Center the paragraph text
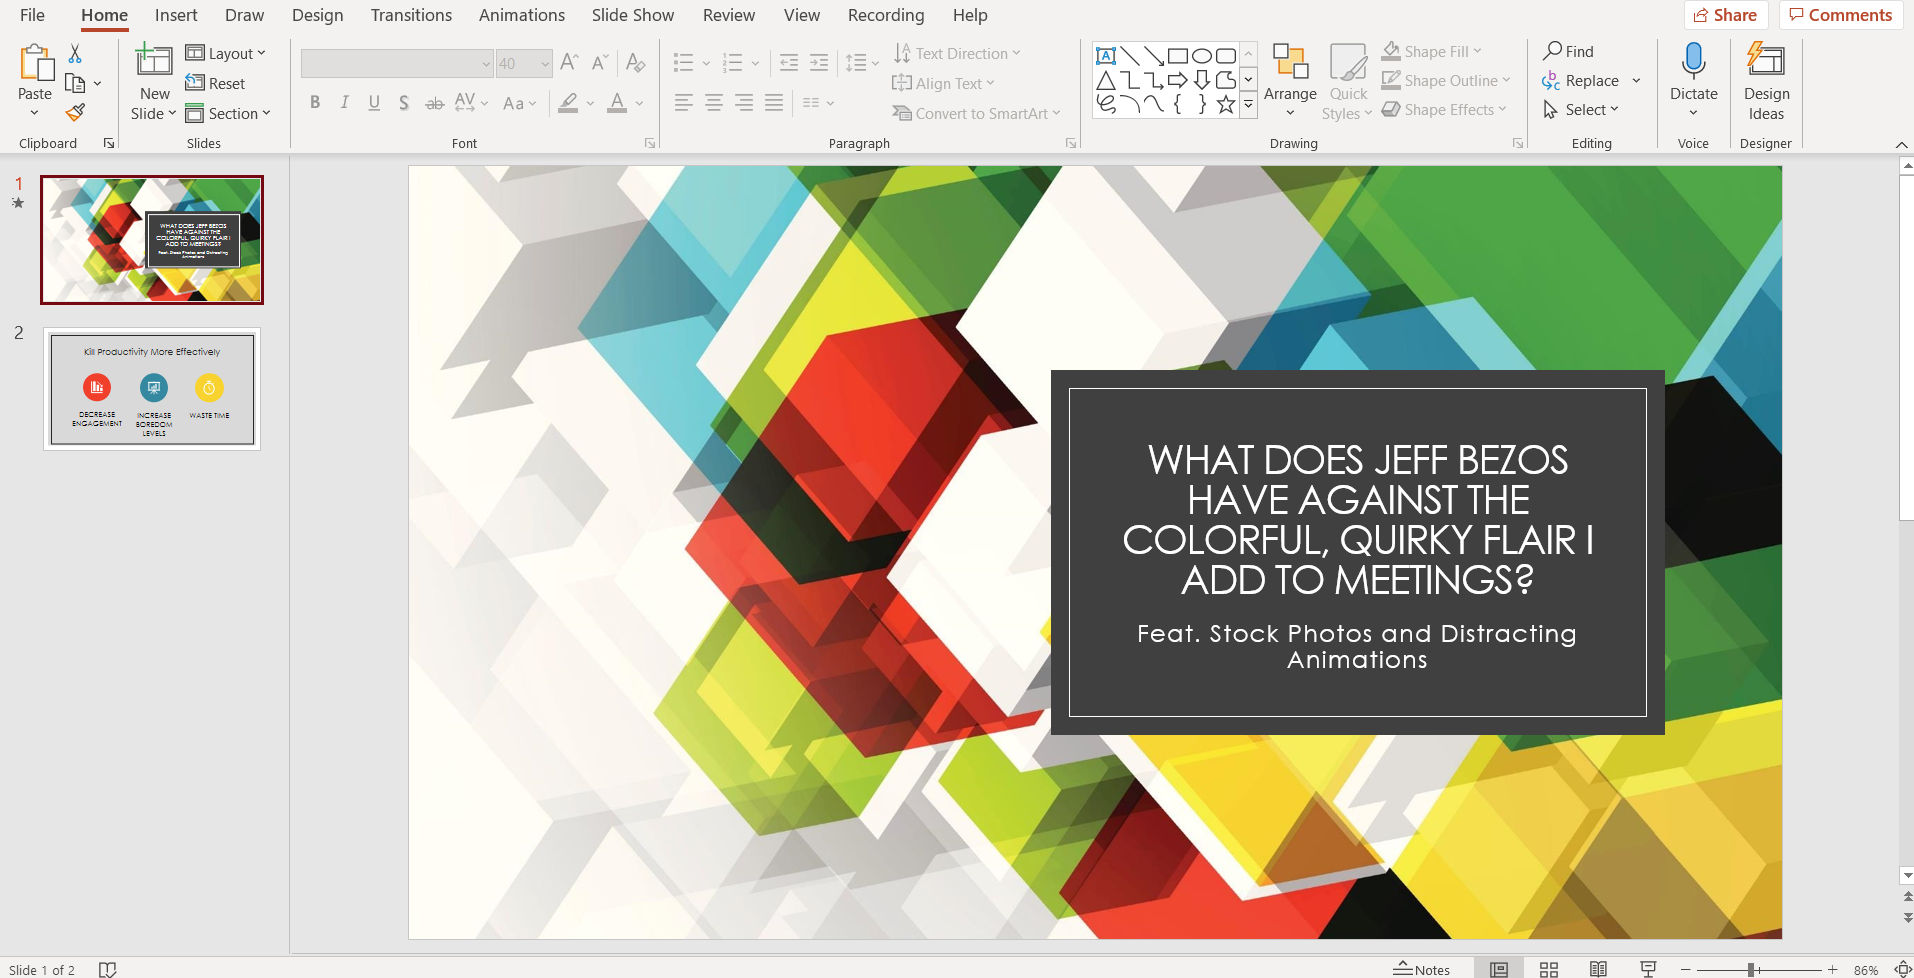Viewport: 1914px width, 978px height. point(714,103)
